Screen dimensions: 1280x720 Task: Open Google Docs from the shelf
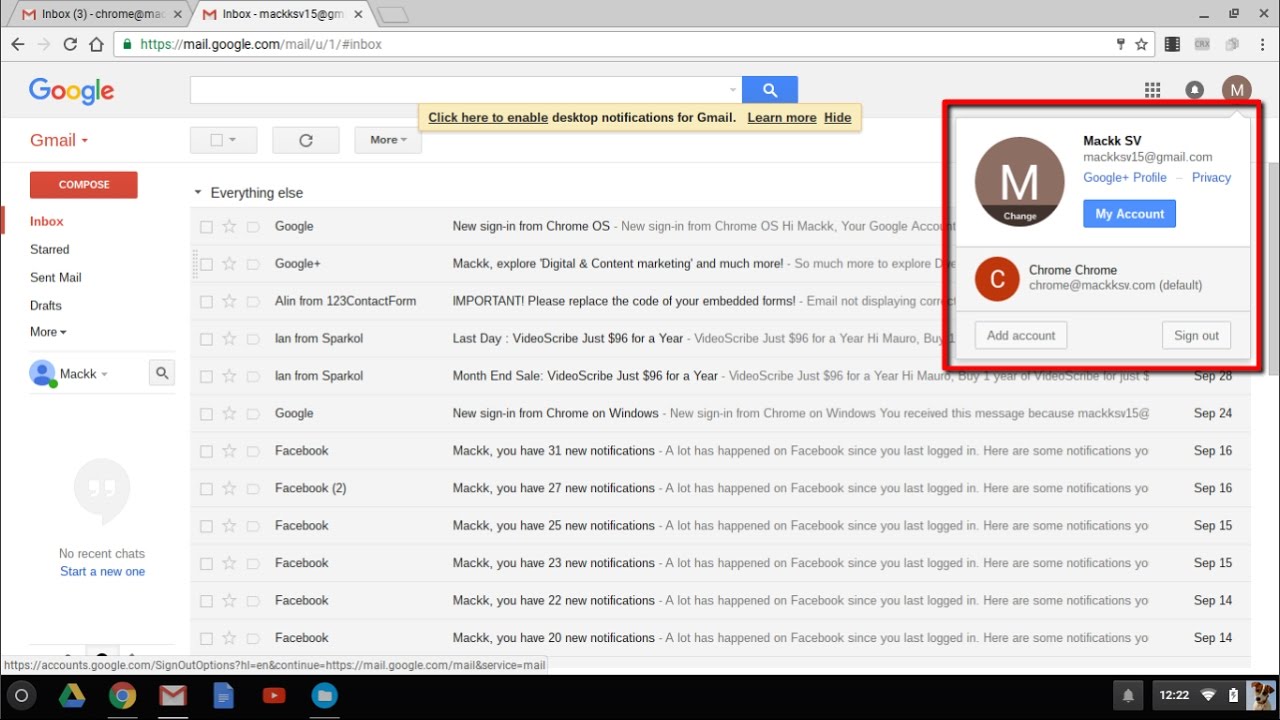pyautogui.click(x=223, y=695)
